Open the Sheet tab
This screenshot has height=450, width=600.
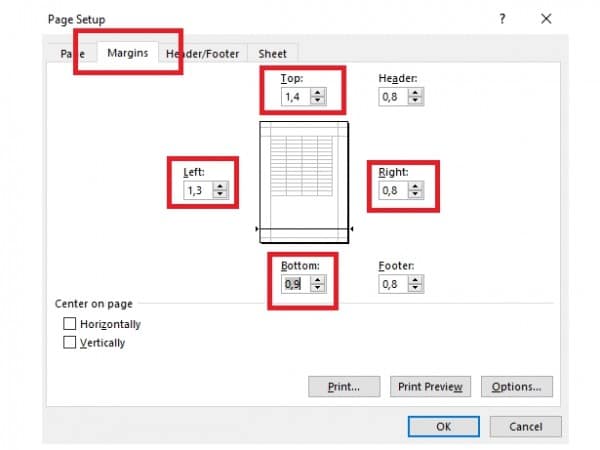click(272, 54)
